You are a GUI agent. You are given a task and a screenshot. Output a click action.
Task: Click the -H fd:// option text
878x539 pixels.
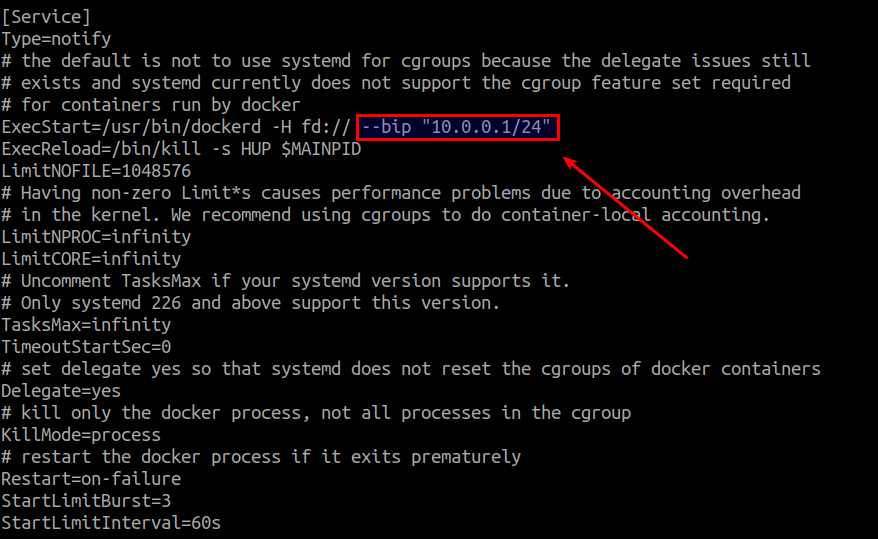click(x=311, y=127)
